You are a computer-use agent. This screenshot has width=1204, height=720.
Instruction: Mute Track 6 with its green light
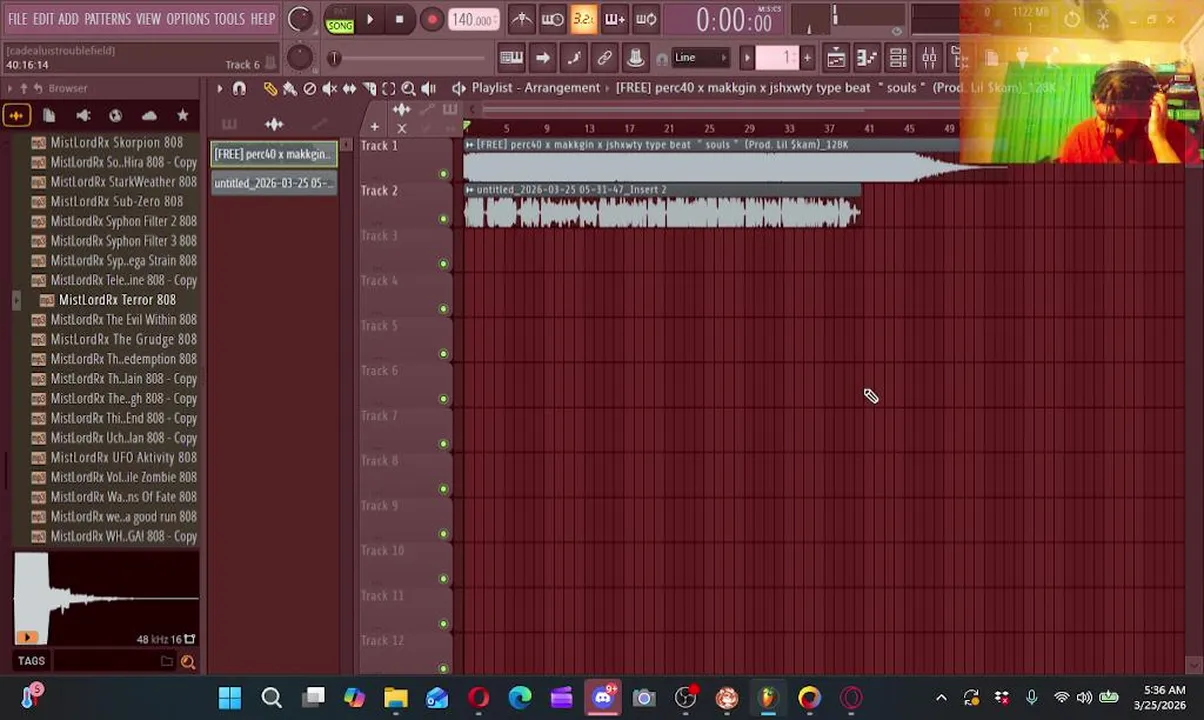[x=443, y=399]
